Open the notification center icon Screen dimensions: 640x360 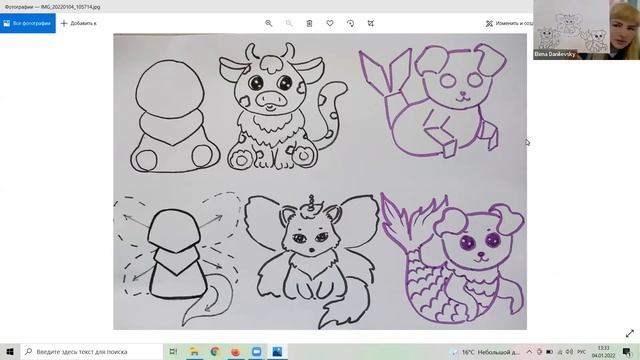point(627,352)
